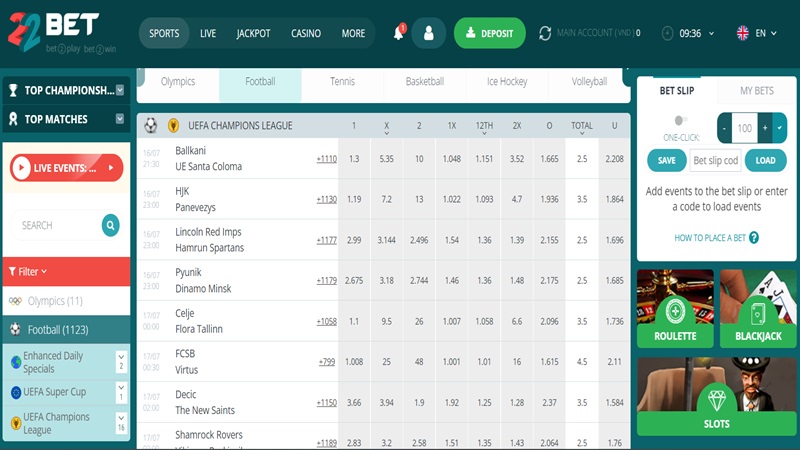Open the More menu

point(353,33)
